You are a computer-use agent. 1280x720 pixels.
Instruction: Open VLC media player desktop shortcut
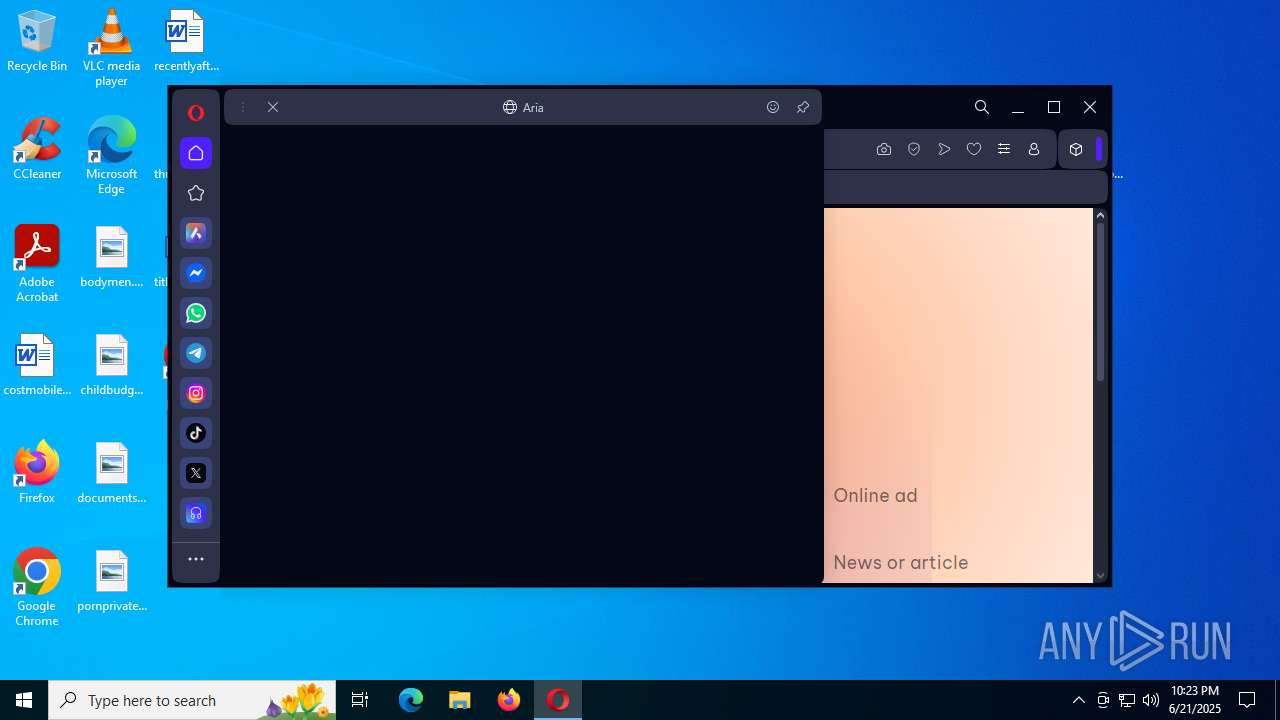111,48
